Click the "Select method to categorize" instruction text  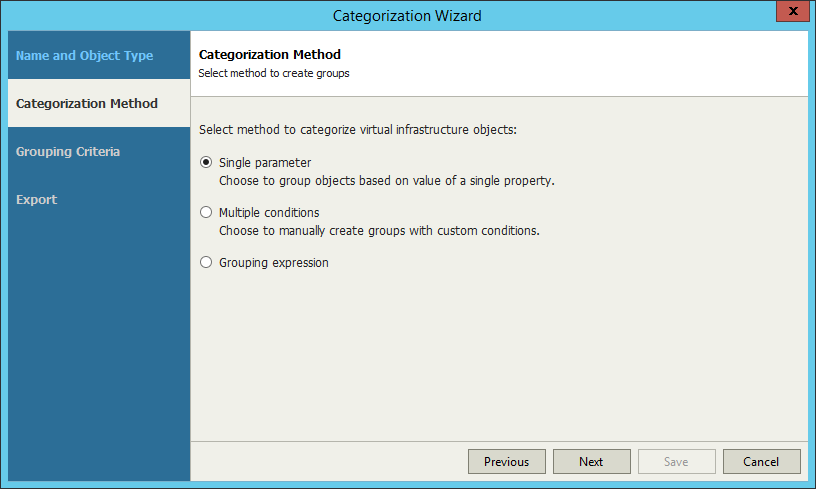click(358, 130)
